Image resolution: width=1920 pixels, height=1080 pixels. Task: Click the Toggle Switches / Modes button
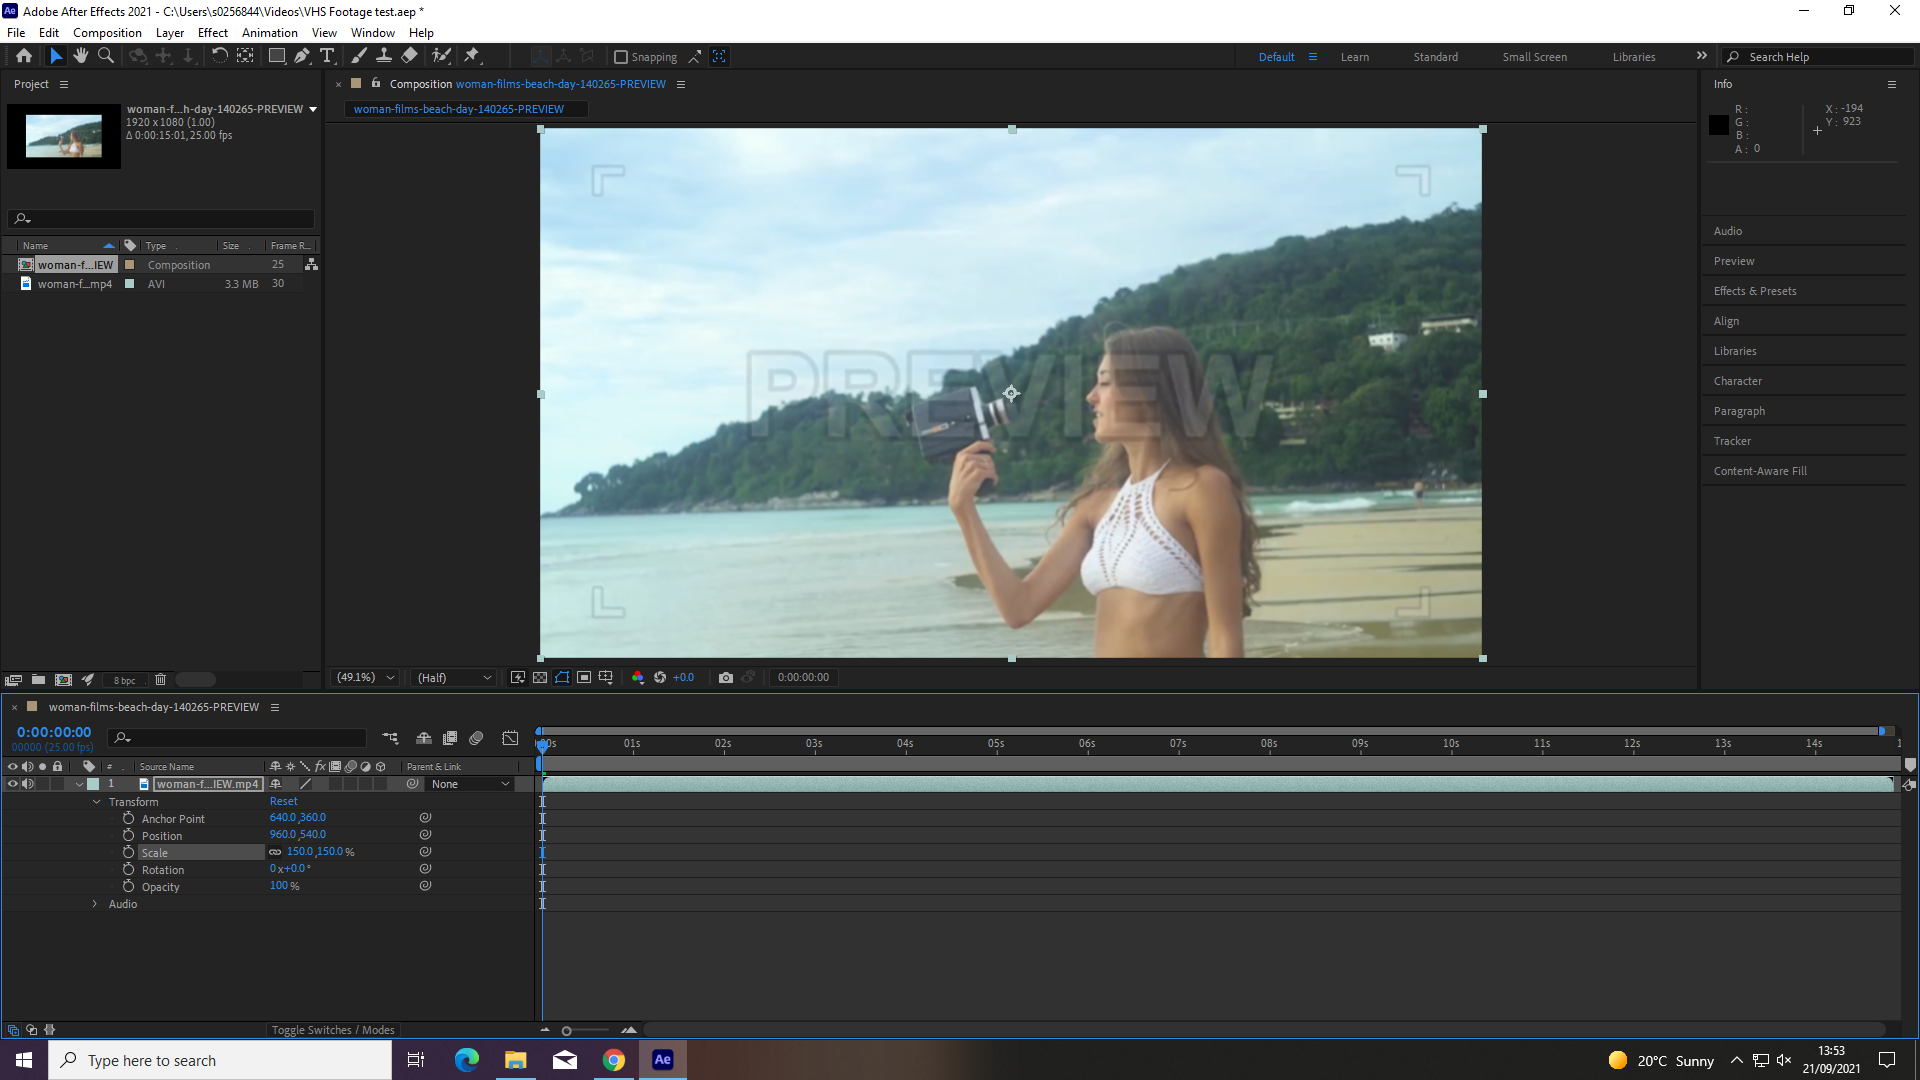(333, 1030)
